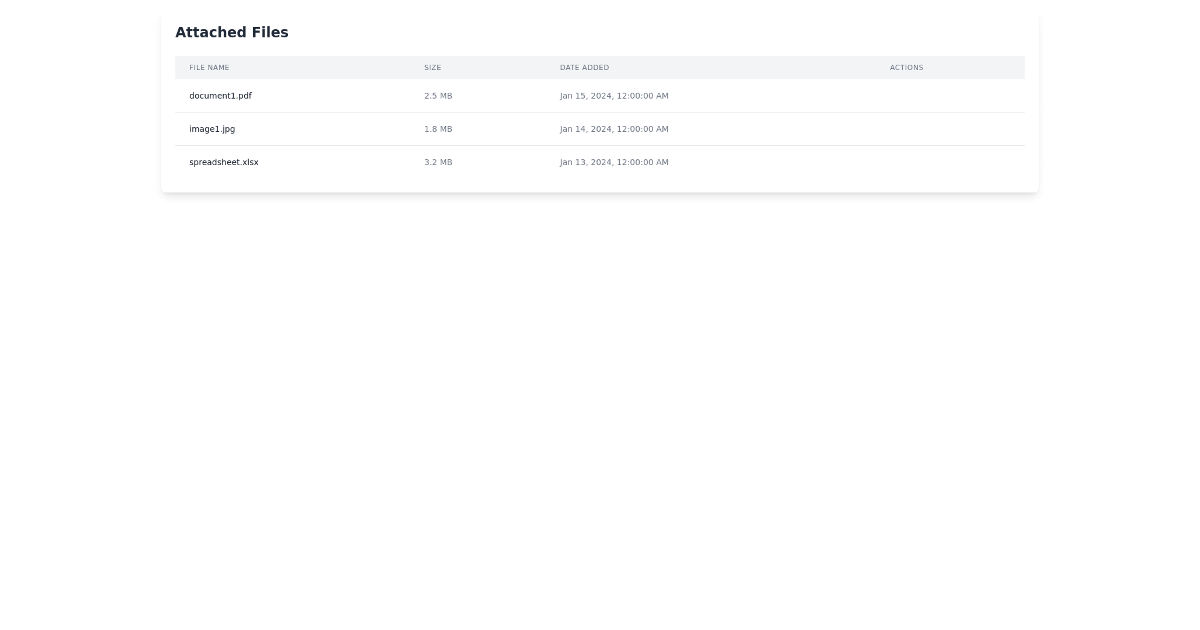Click the Jan 13, 2024 date for spreadsheet.xlsx
This screenshot has width=1200, height=630.
pyautogui.click(x=614, y=162)
